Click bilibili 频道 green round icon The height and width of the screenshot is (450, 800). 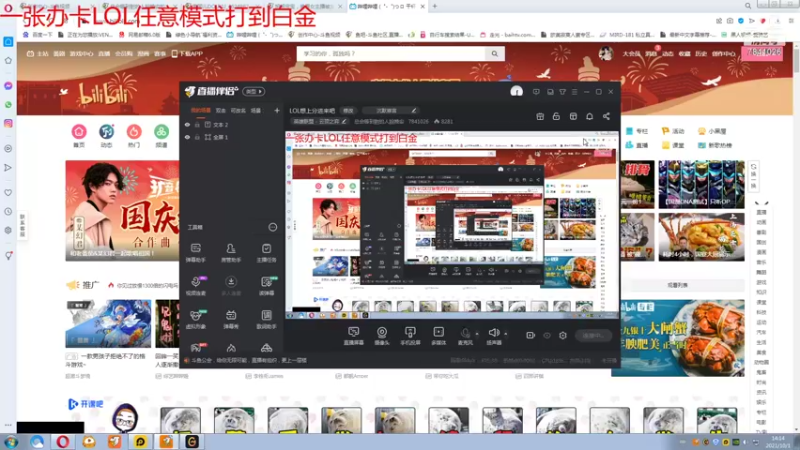(161, 132)
